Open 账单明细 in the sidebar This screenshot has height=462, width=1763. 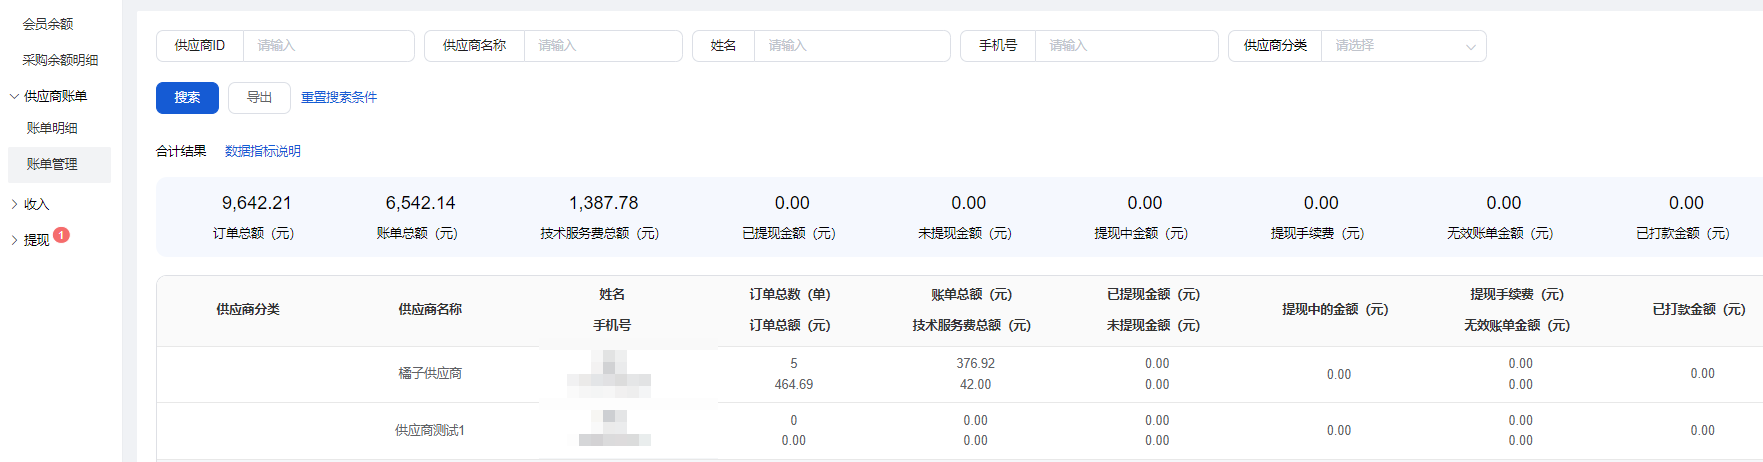tap(52, 129)
